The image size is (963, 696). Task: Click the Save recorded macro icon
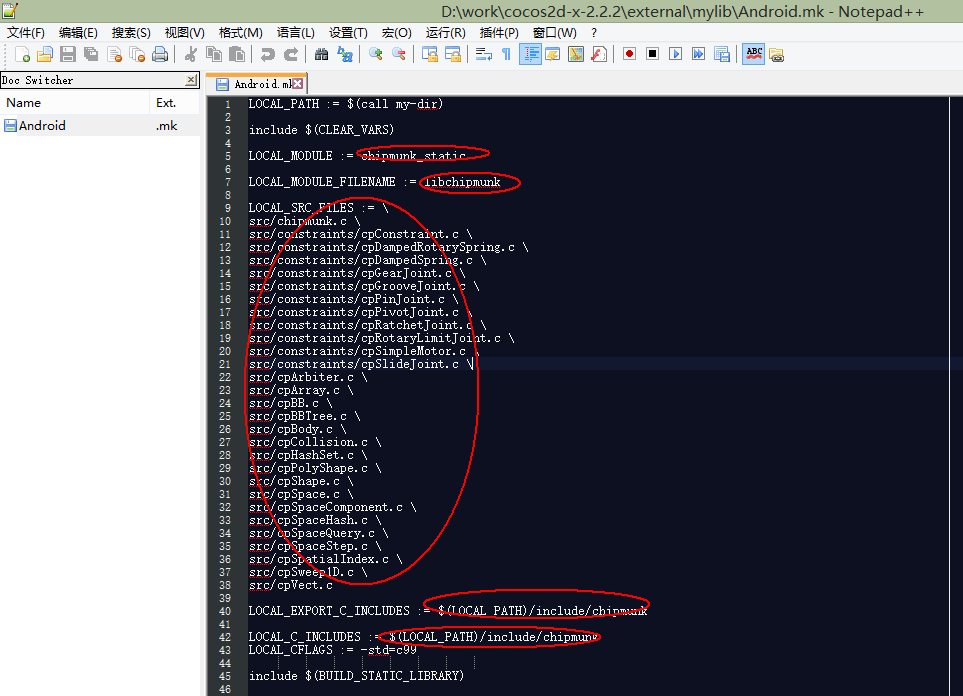[x=722, y=55]
